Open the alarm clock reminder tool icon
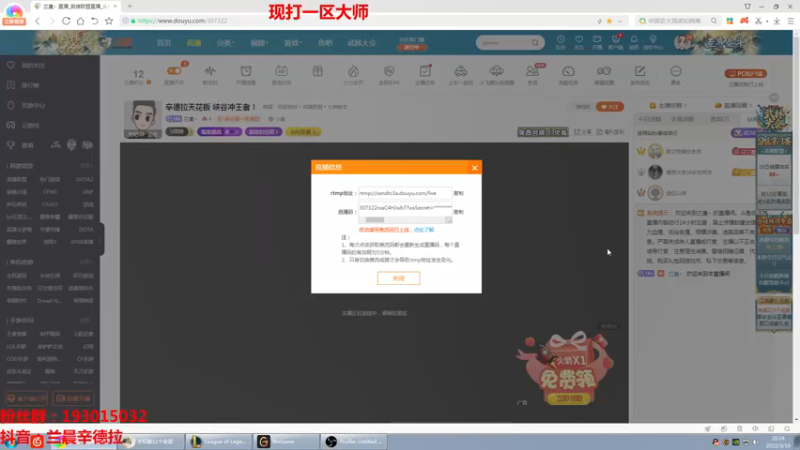 [246, 71]
